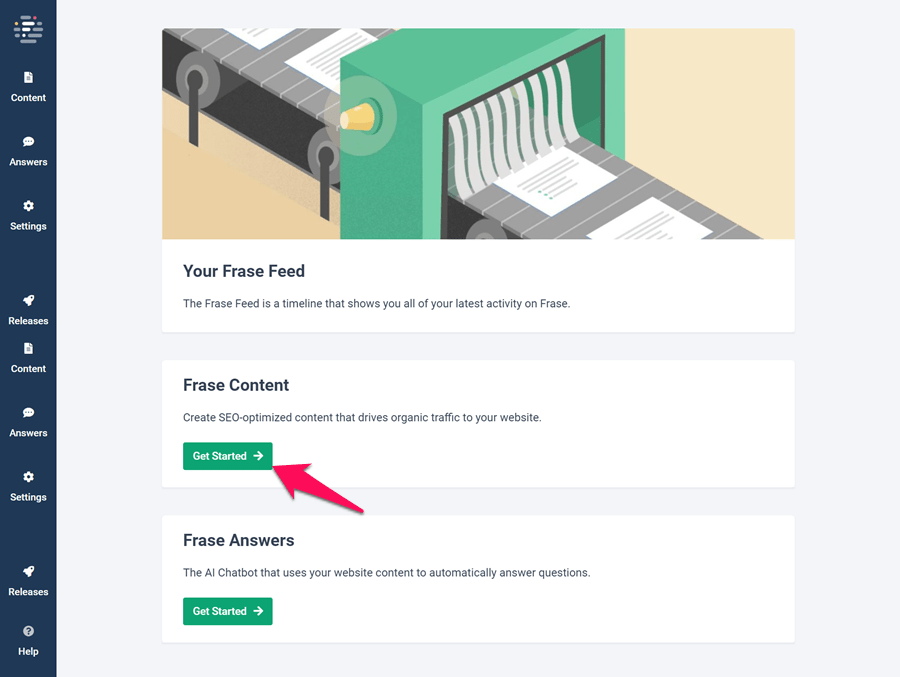
Task: Click Releases rocket directly above the second Content item
Action: [28, 310]
